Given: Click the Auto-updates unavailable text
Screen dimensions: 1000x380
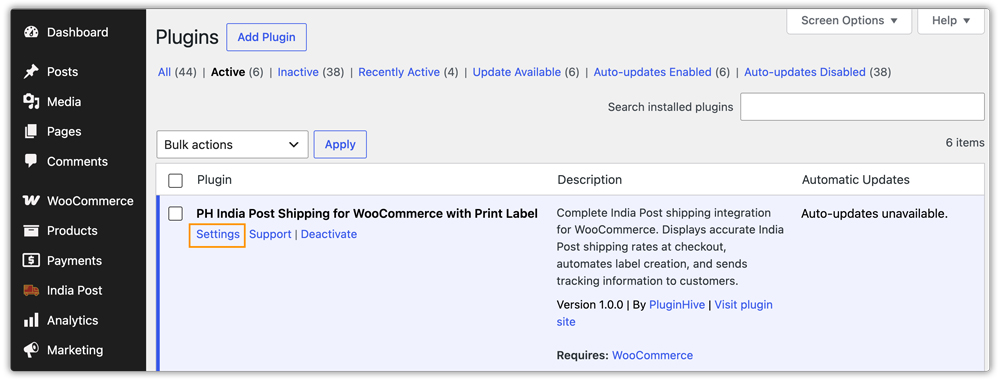Looking at the screenshot, I should point(874,214).
